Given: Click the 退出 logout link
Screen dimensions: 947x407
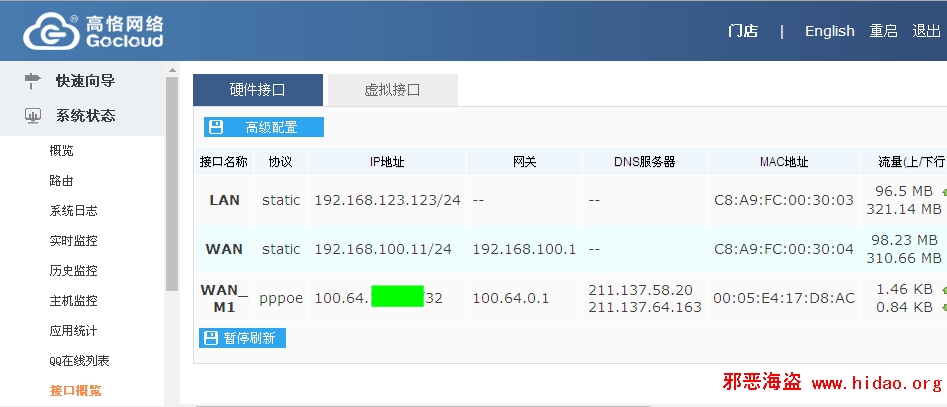Looking at the screenshot, I should click(926, 31).
